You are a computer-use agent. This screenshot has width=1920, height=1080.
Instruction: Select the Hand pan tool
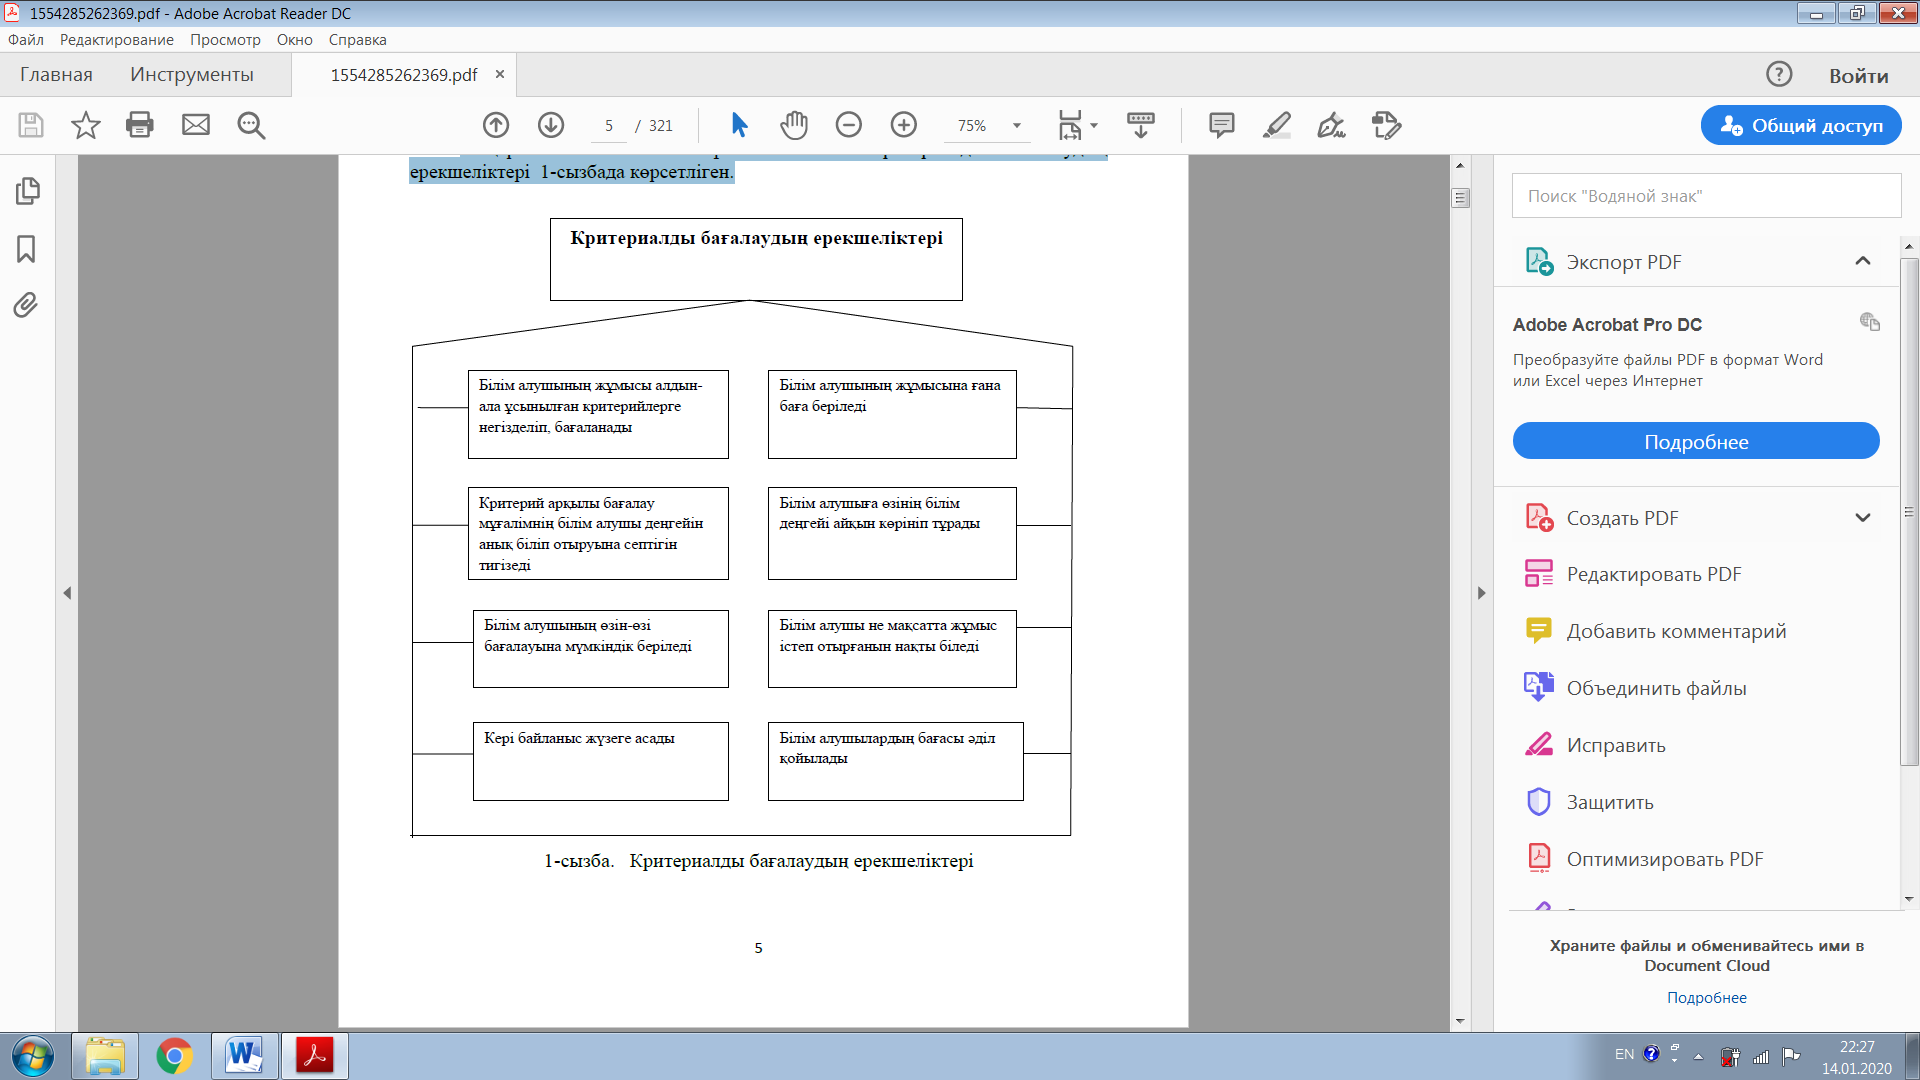[x=794, y=125]
